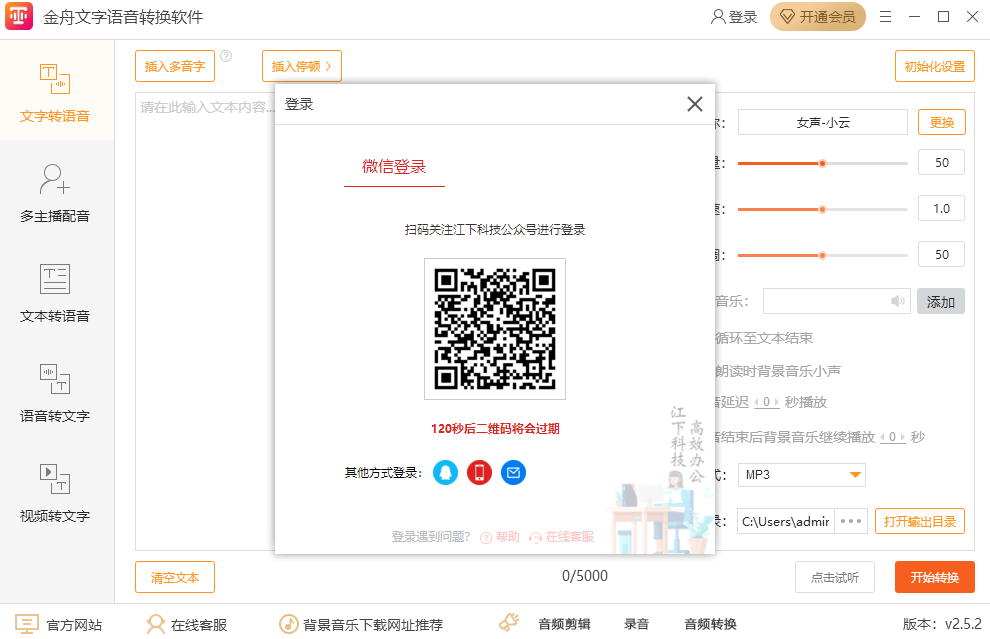Open the 文本转语音 sidebar module
990x639 pixels.
pyautogui.click(x=55, y=293)
